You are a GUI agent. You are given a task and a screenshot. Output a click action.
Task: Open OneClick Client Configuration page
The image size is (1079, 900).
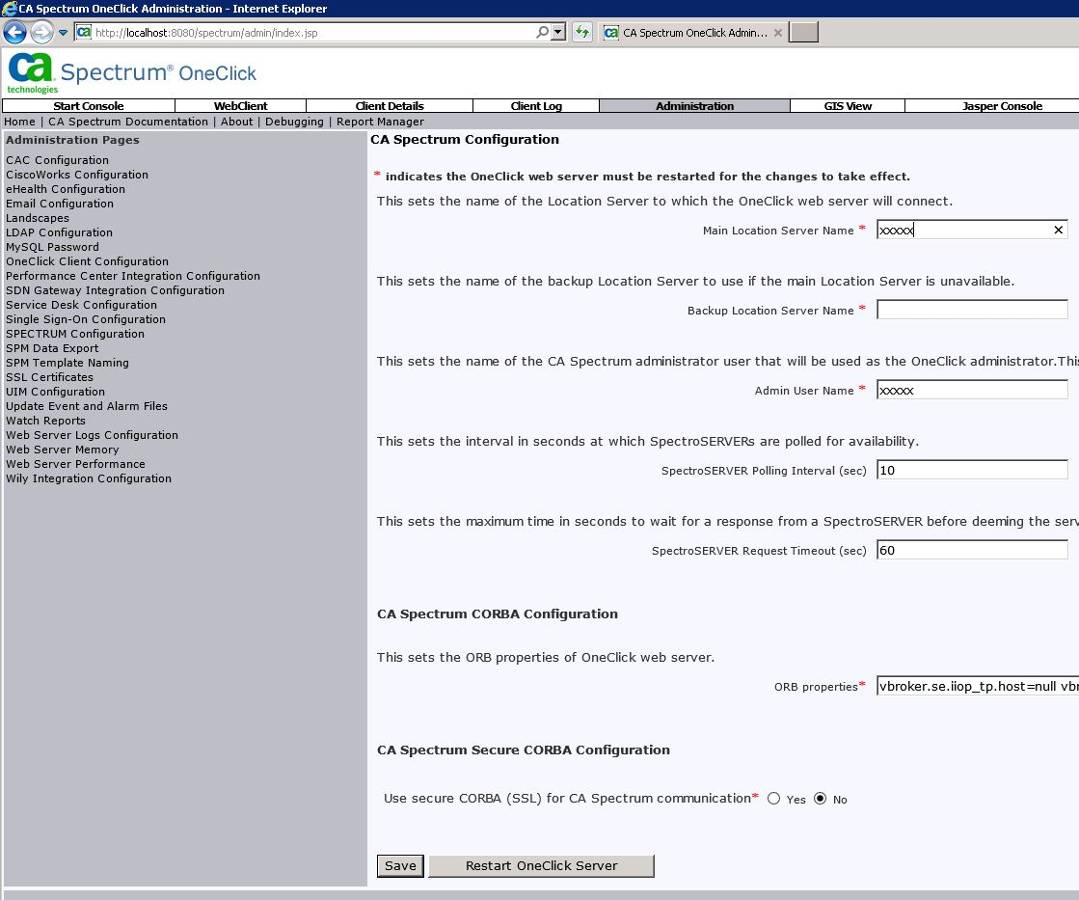[87, 261]
